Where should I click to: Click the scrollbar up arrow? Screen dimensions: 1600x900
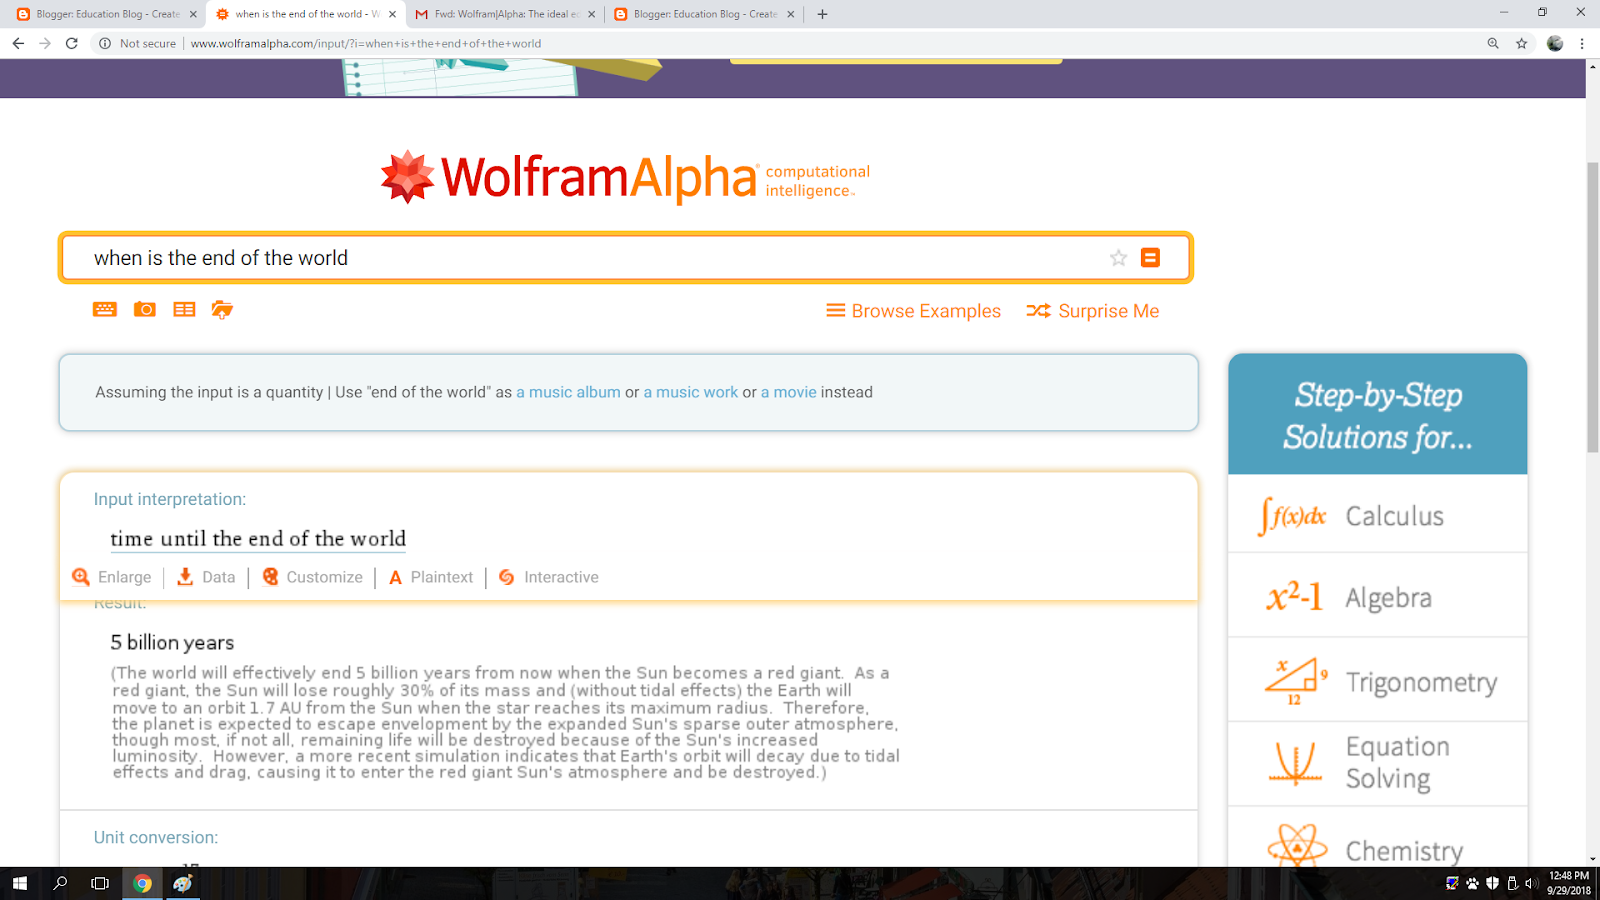coord(1593,66)
